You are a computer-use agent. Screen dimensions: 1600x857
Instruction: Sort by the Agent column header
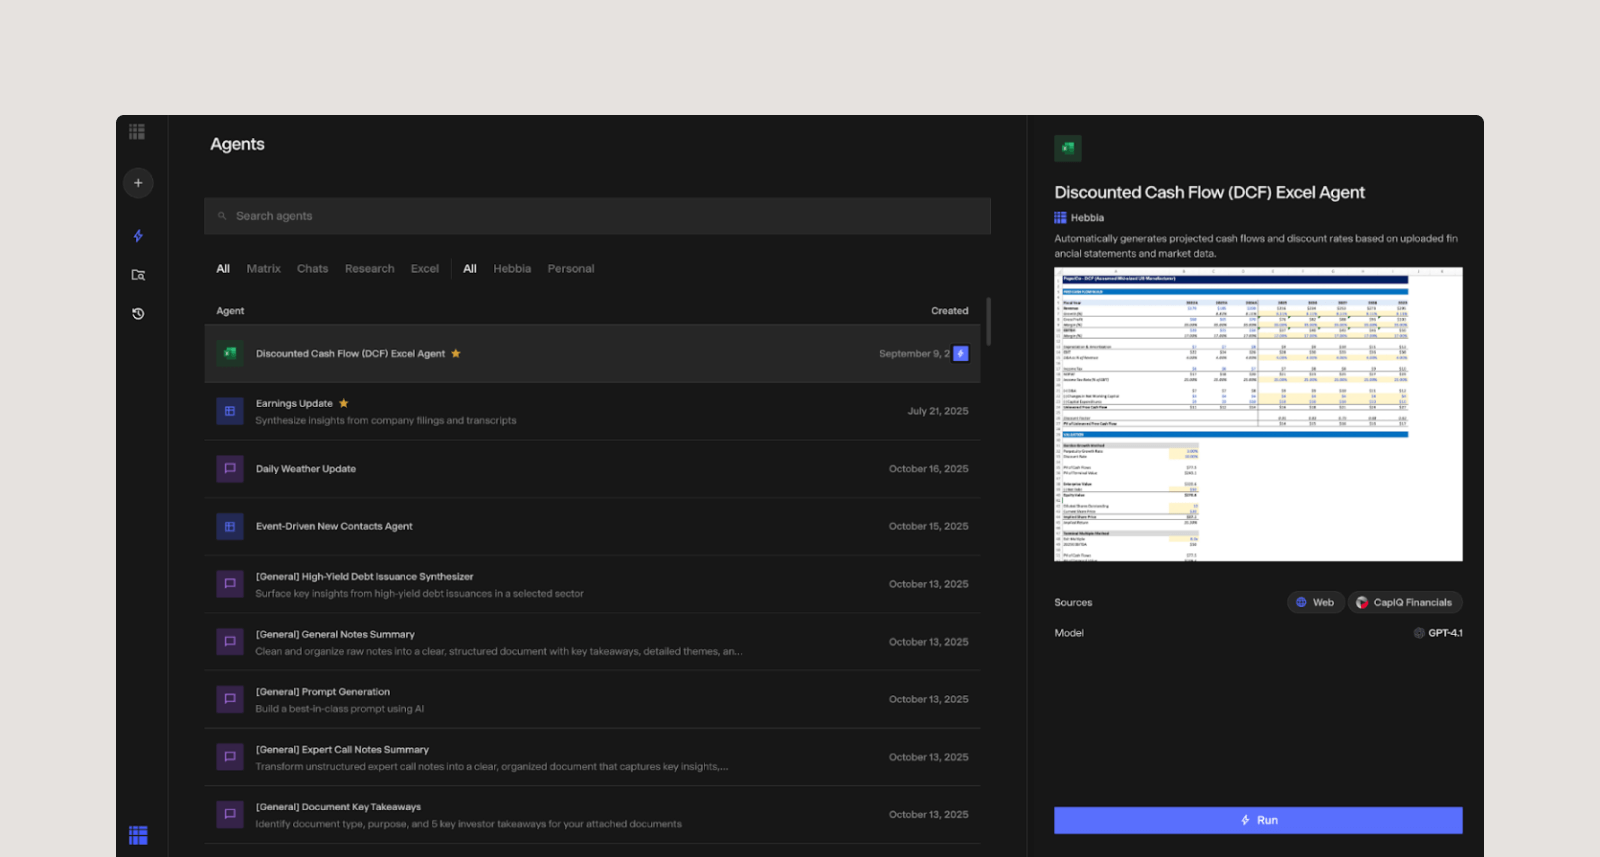(x=230, y=311)
